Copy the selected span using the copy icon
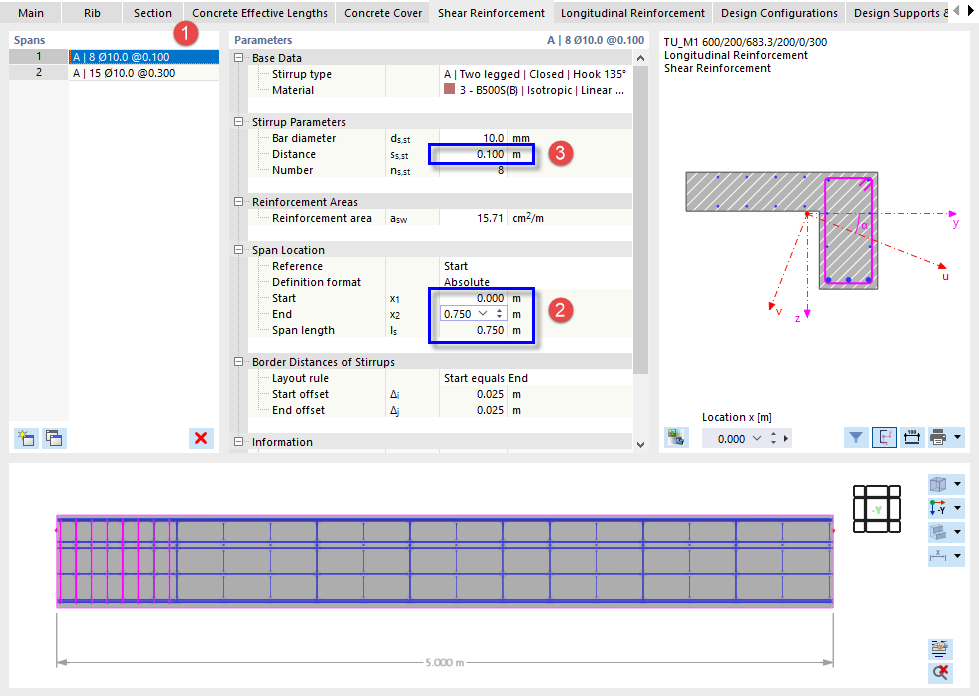The image size is (979, 696). point(54,438)
